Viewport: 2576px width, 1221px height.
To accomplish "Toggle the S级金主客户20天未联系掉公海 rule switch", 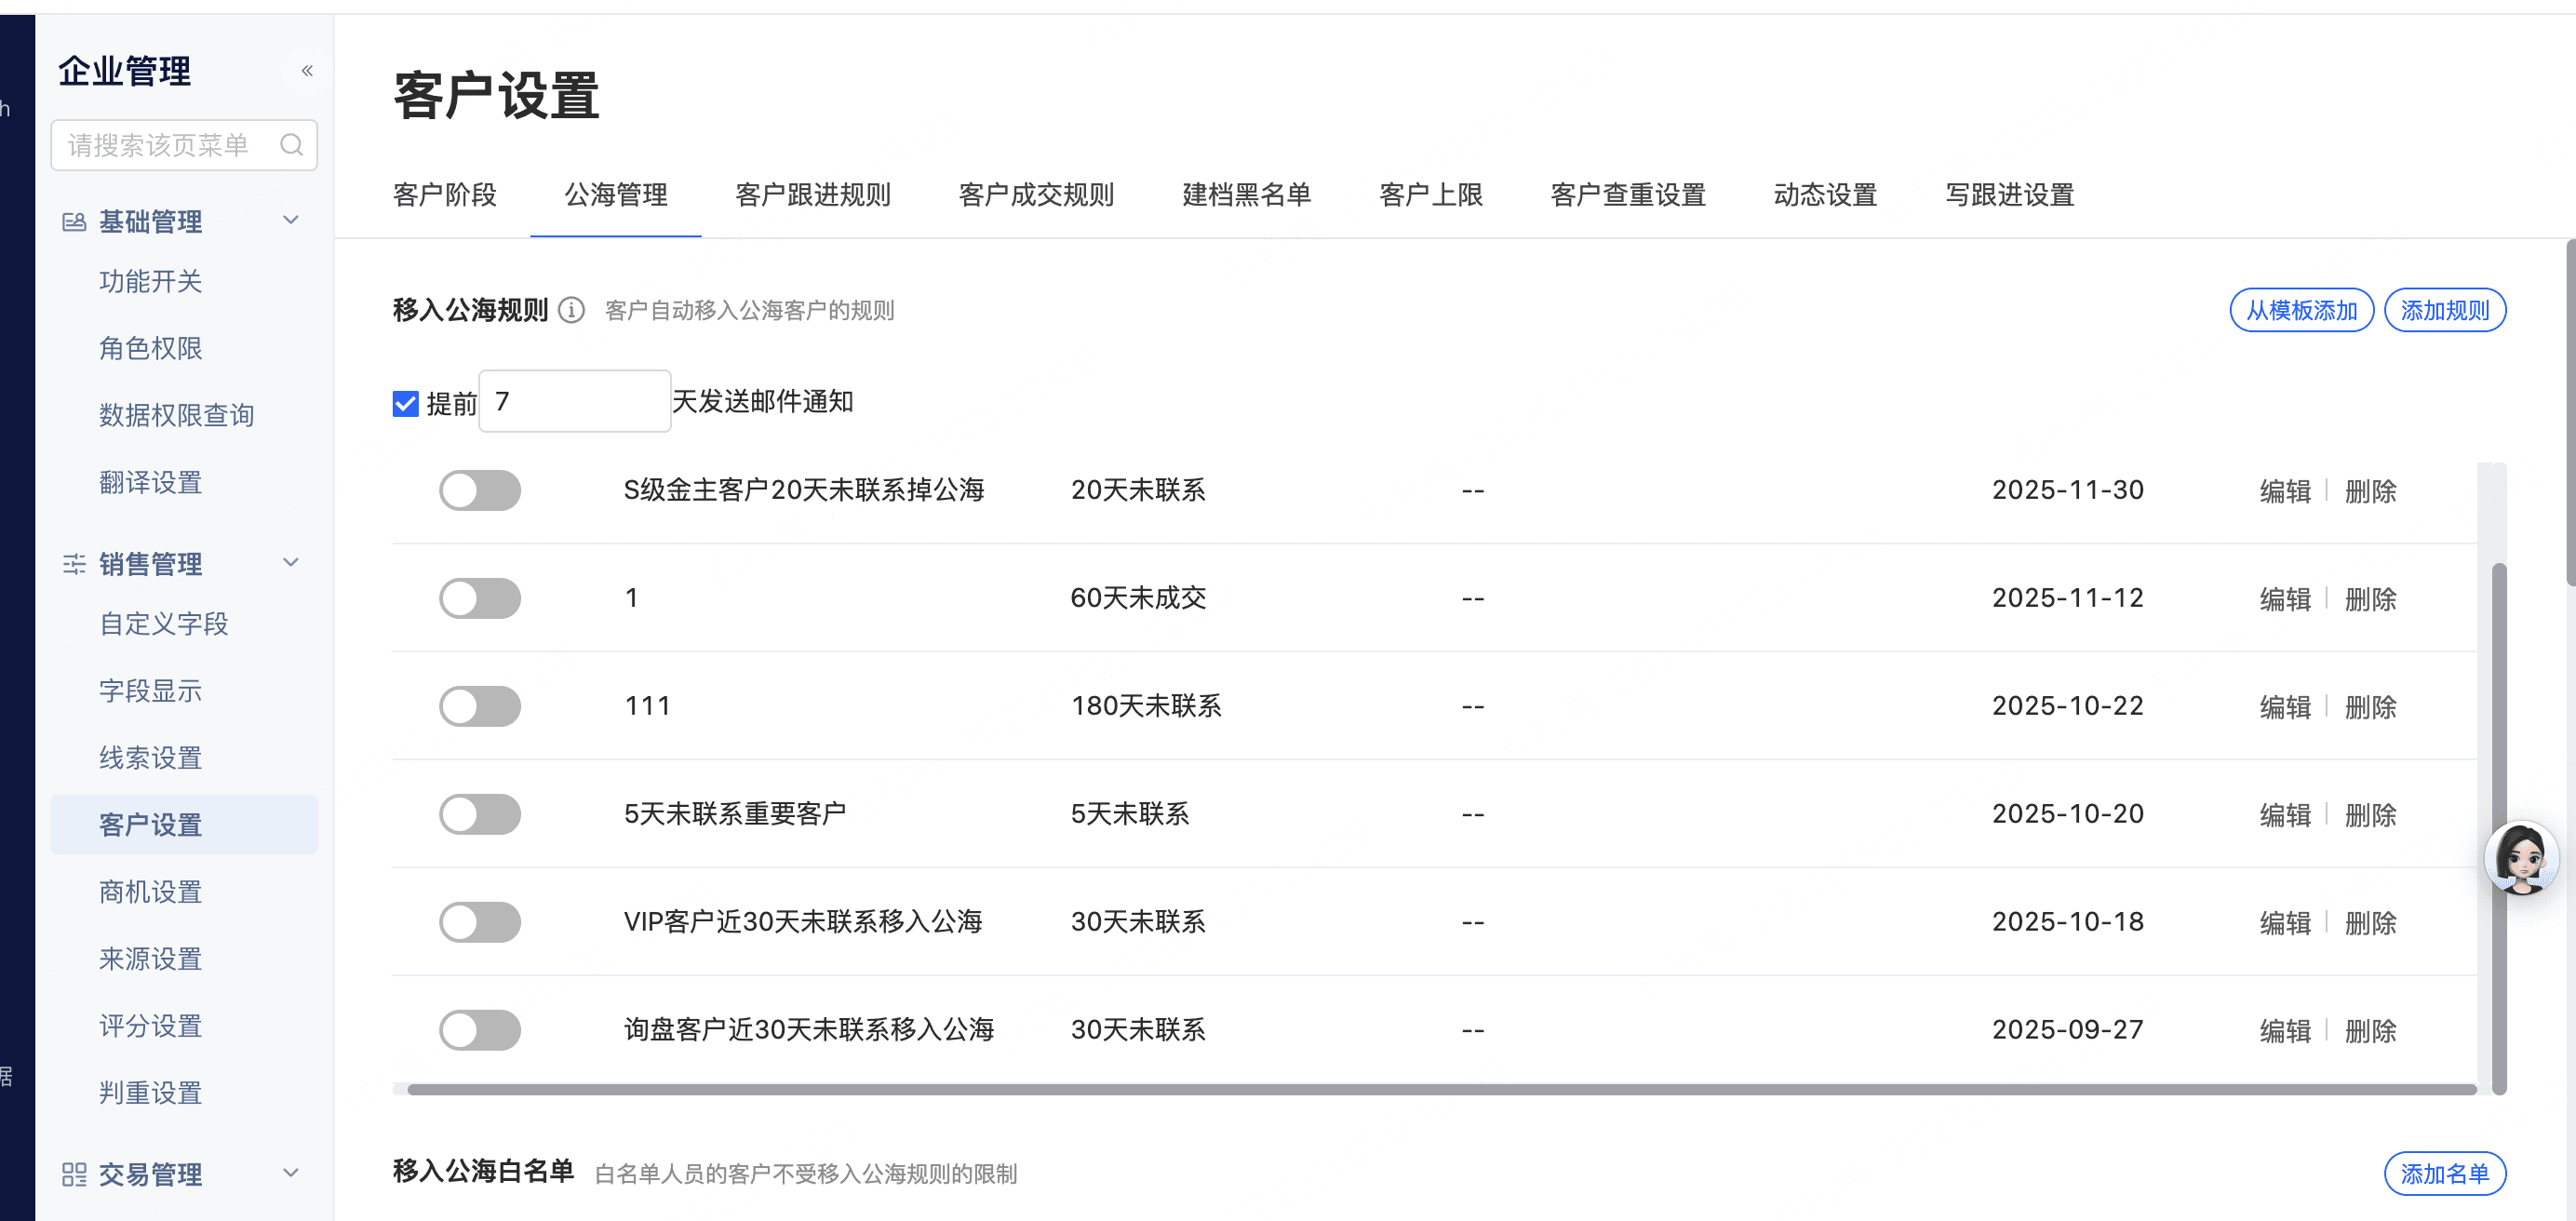I will [480, 490].
